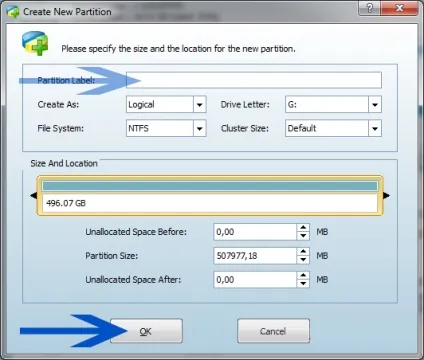This screenshot has height=360, width=424.
Task: Click the instruction text about size and location
Action: point(179,49)
